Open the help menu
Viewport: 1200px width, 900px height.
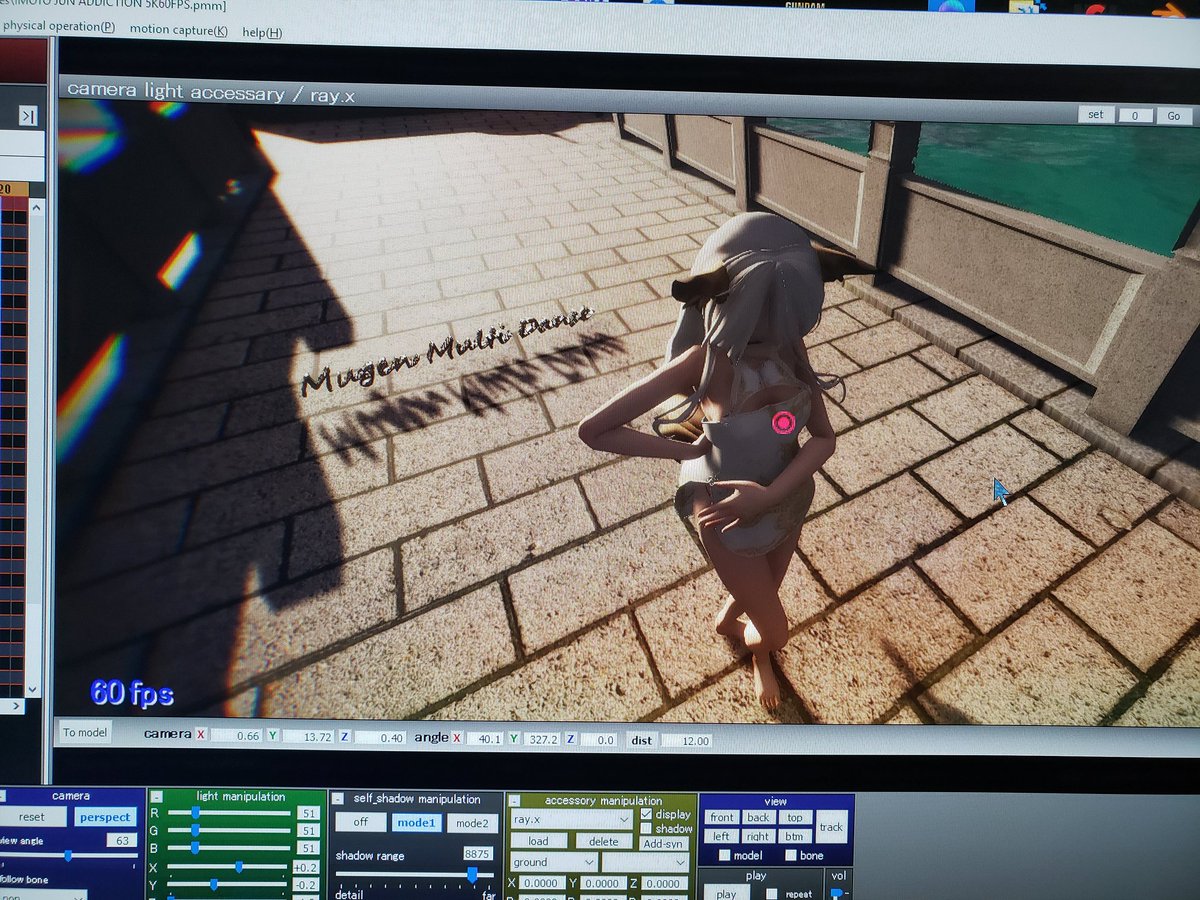pos(262,33)
